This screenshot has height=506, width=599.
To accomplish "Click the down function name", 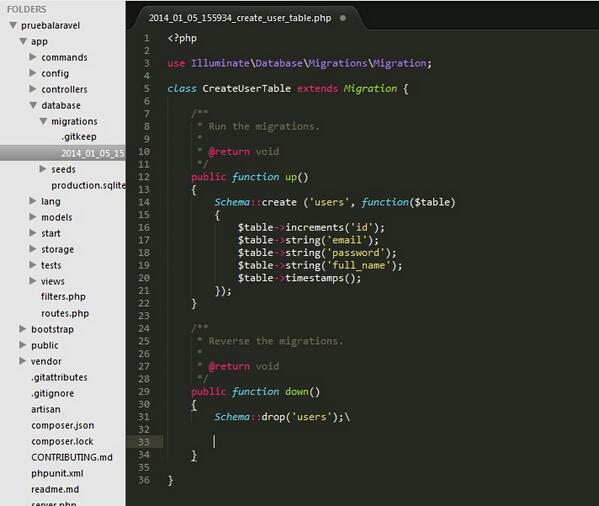I will (x=296, y=392).
